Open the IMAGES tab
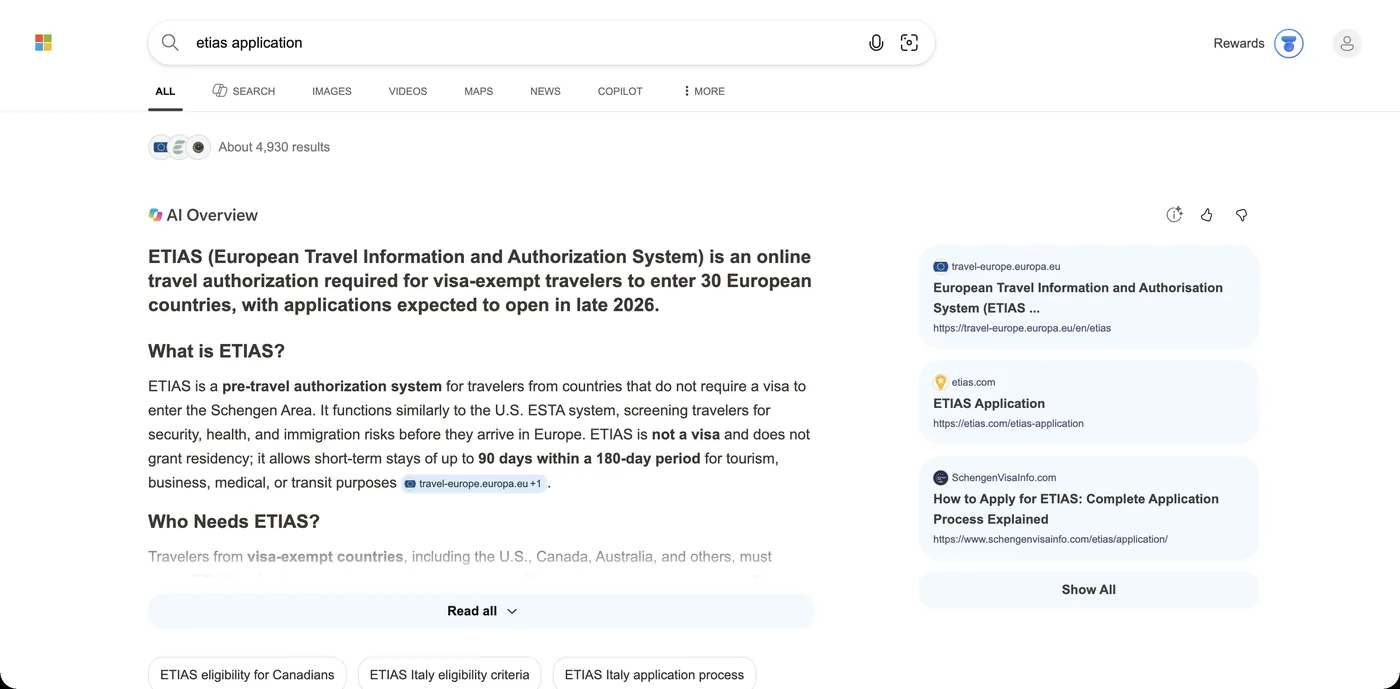 (x=332, y=91)
